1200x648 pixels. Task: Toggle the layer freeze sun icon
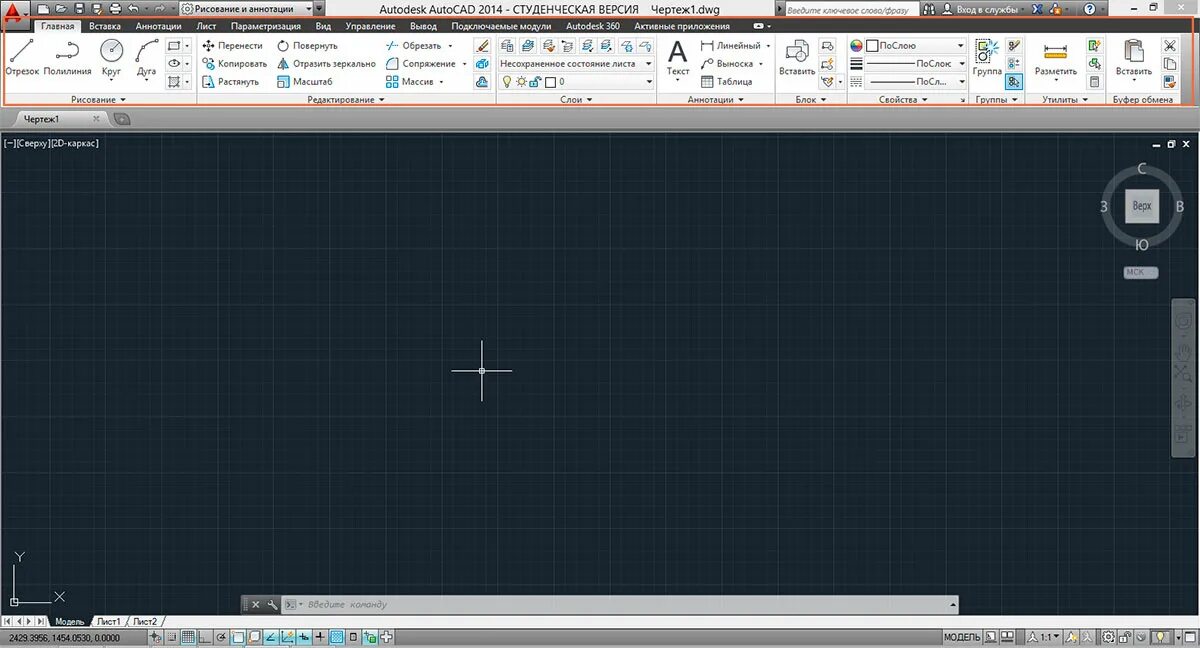(x=521, y=82)
